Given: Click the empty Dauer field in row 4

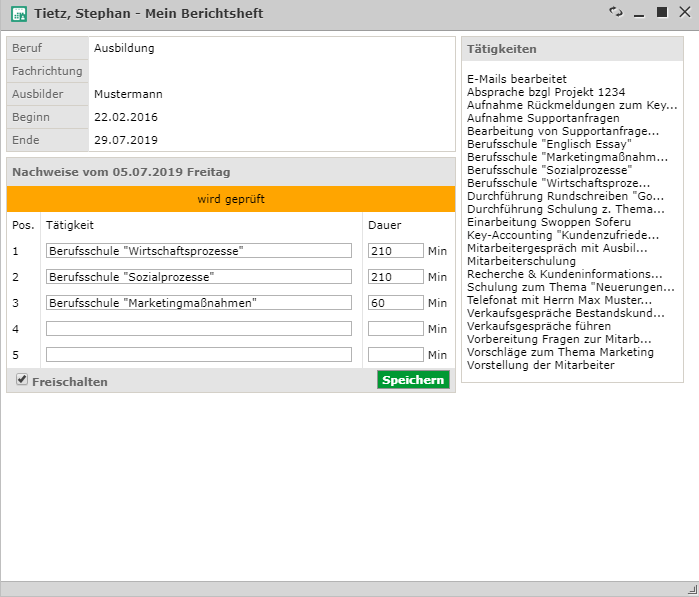Looking at the screenshot, I should click(396, 329).
